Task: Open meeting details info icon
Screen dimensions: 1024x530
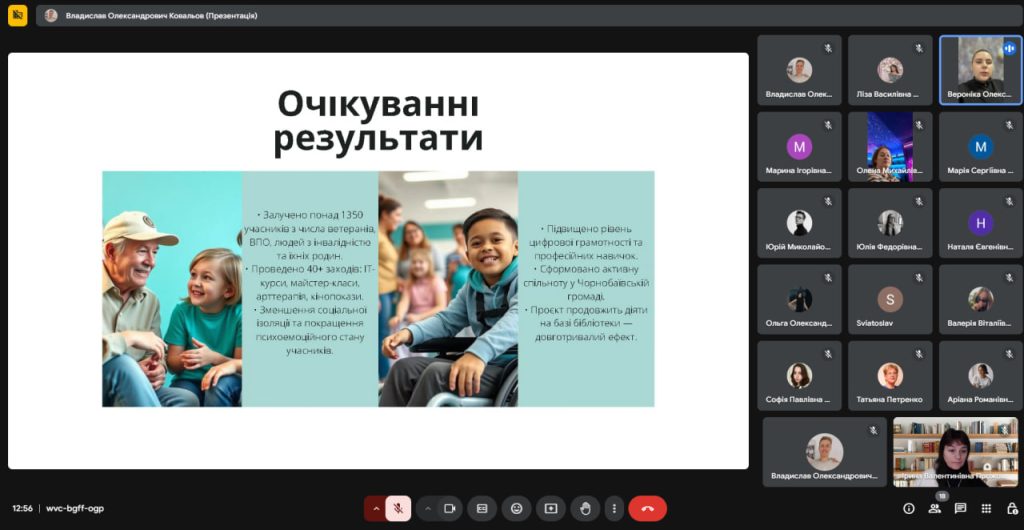Action: [x=908, y=508]
